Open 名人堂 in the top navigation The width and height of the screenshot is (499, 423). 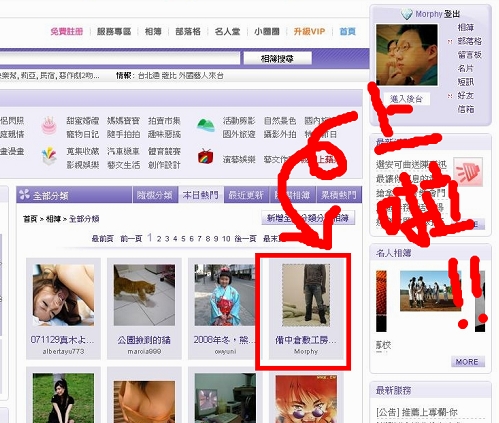click(227, 32)
